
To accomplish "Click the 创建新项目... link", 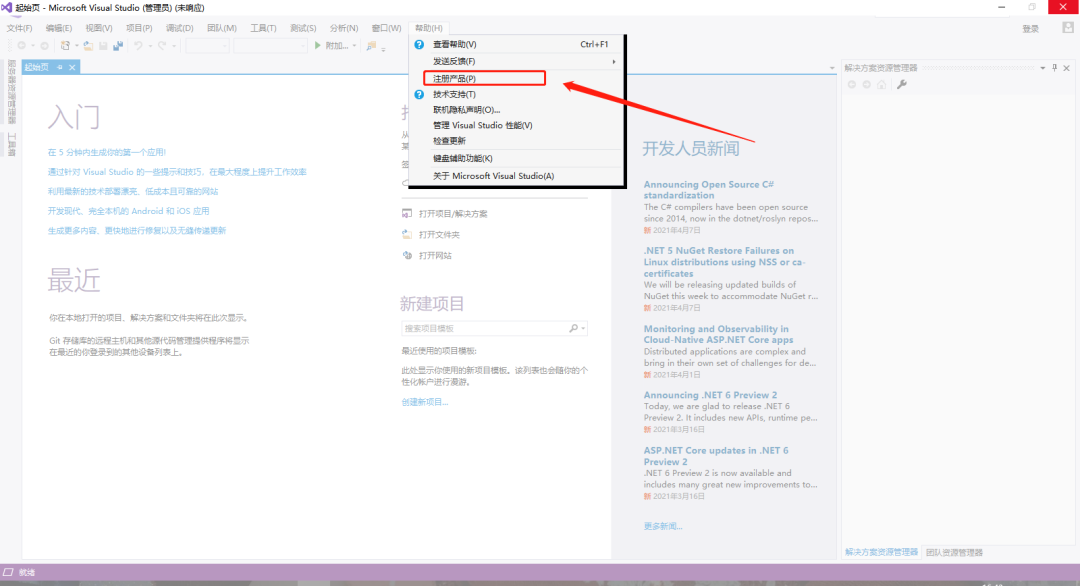I will tap(425, 402).
